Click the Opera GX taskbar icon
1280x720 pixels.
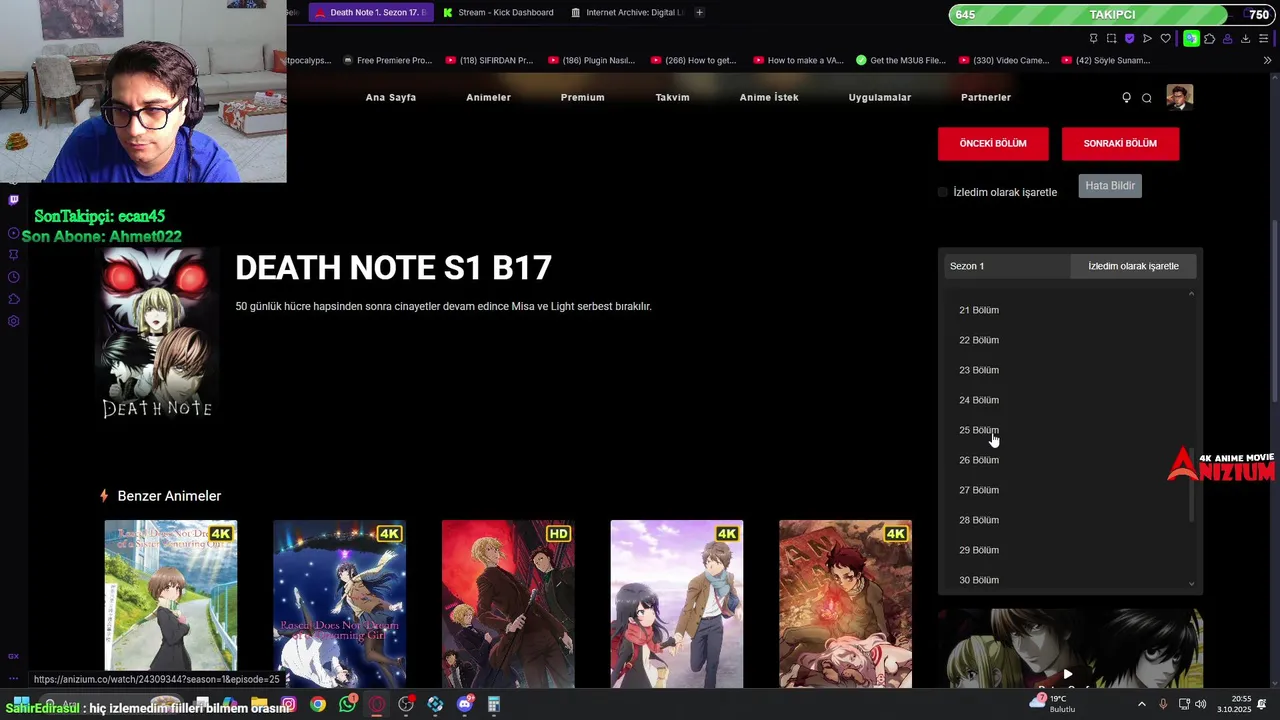(376, 704)
